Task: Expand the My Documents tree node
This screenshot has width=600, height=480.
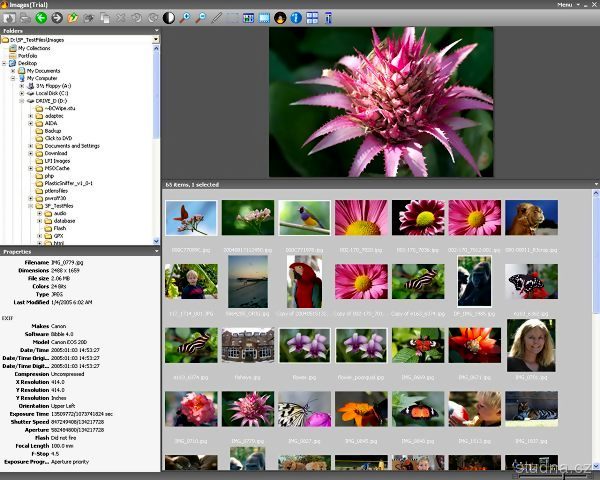Action: click(x=13, y=71)
